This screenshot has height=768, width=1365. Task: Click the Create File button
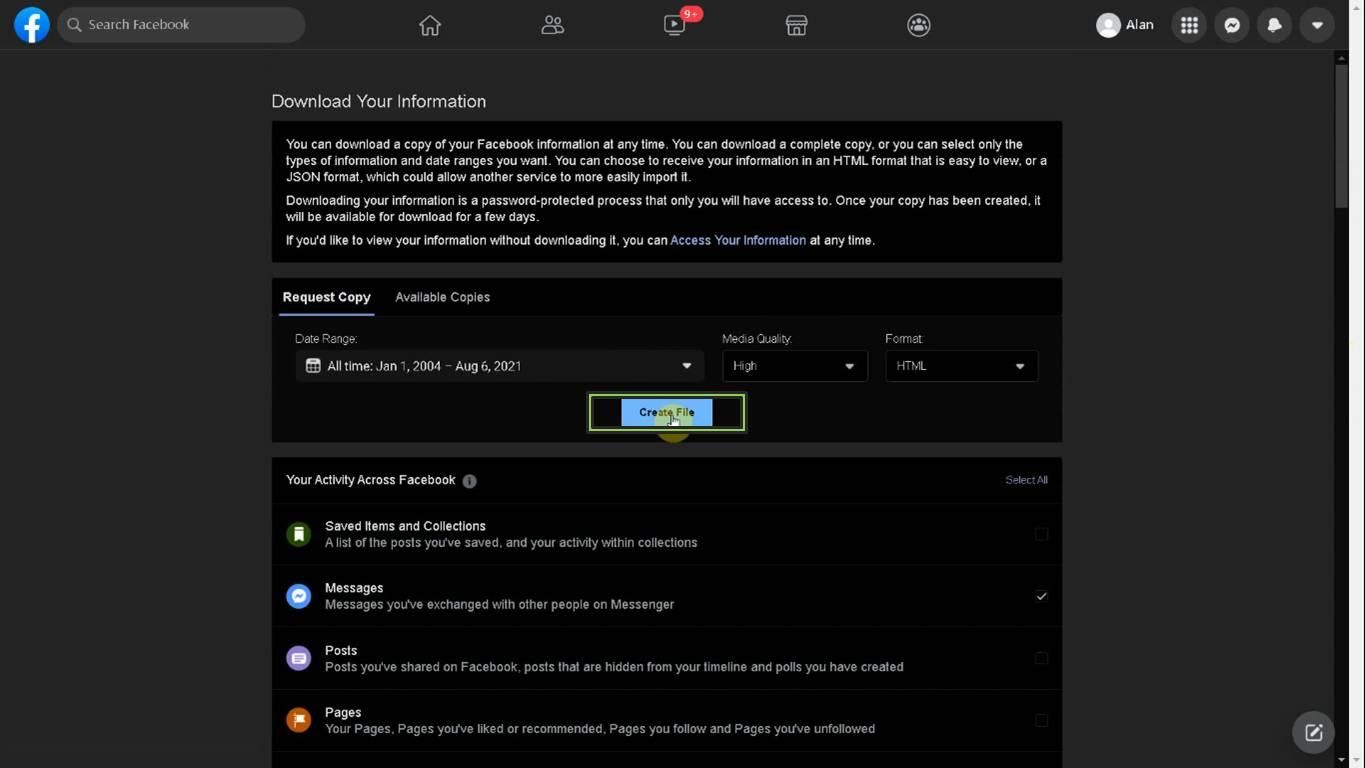pos(666,412)
